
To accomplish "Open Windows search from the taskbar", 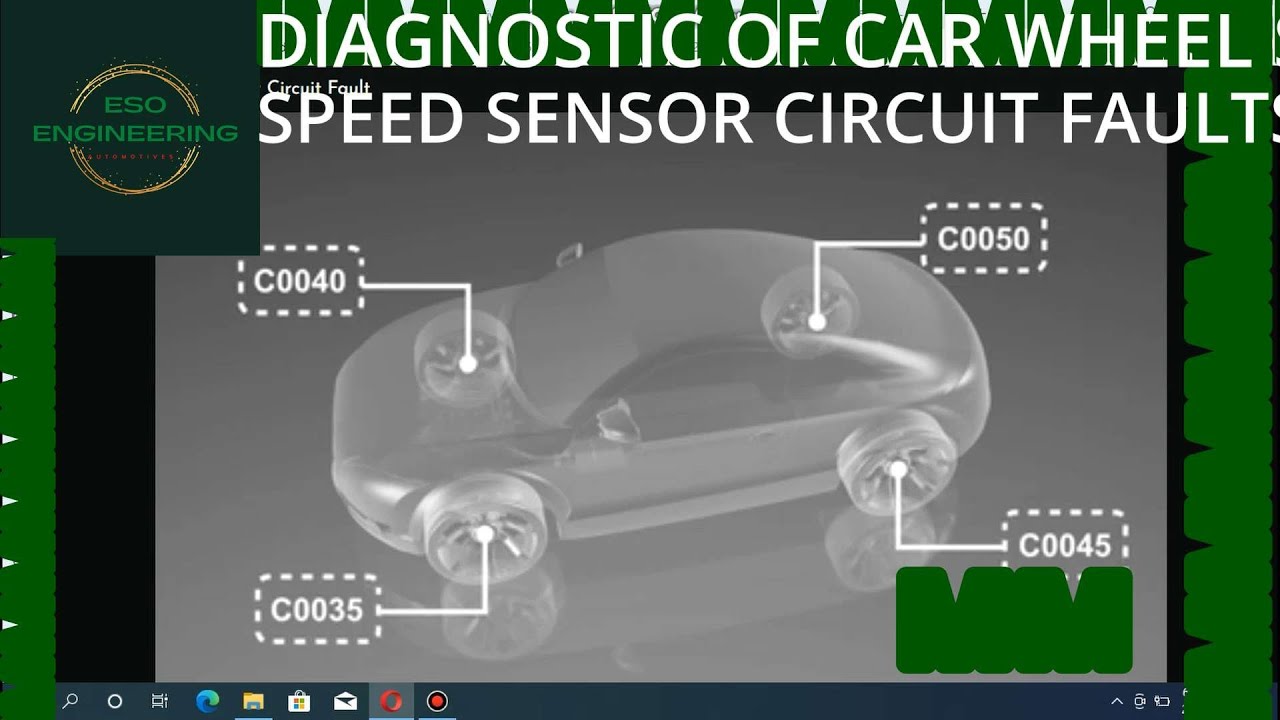I will pyautogui.click(x=70, y=701).
